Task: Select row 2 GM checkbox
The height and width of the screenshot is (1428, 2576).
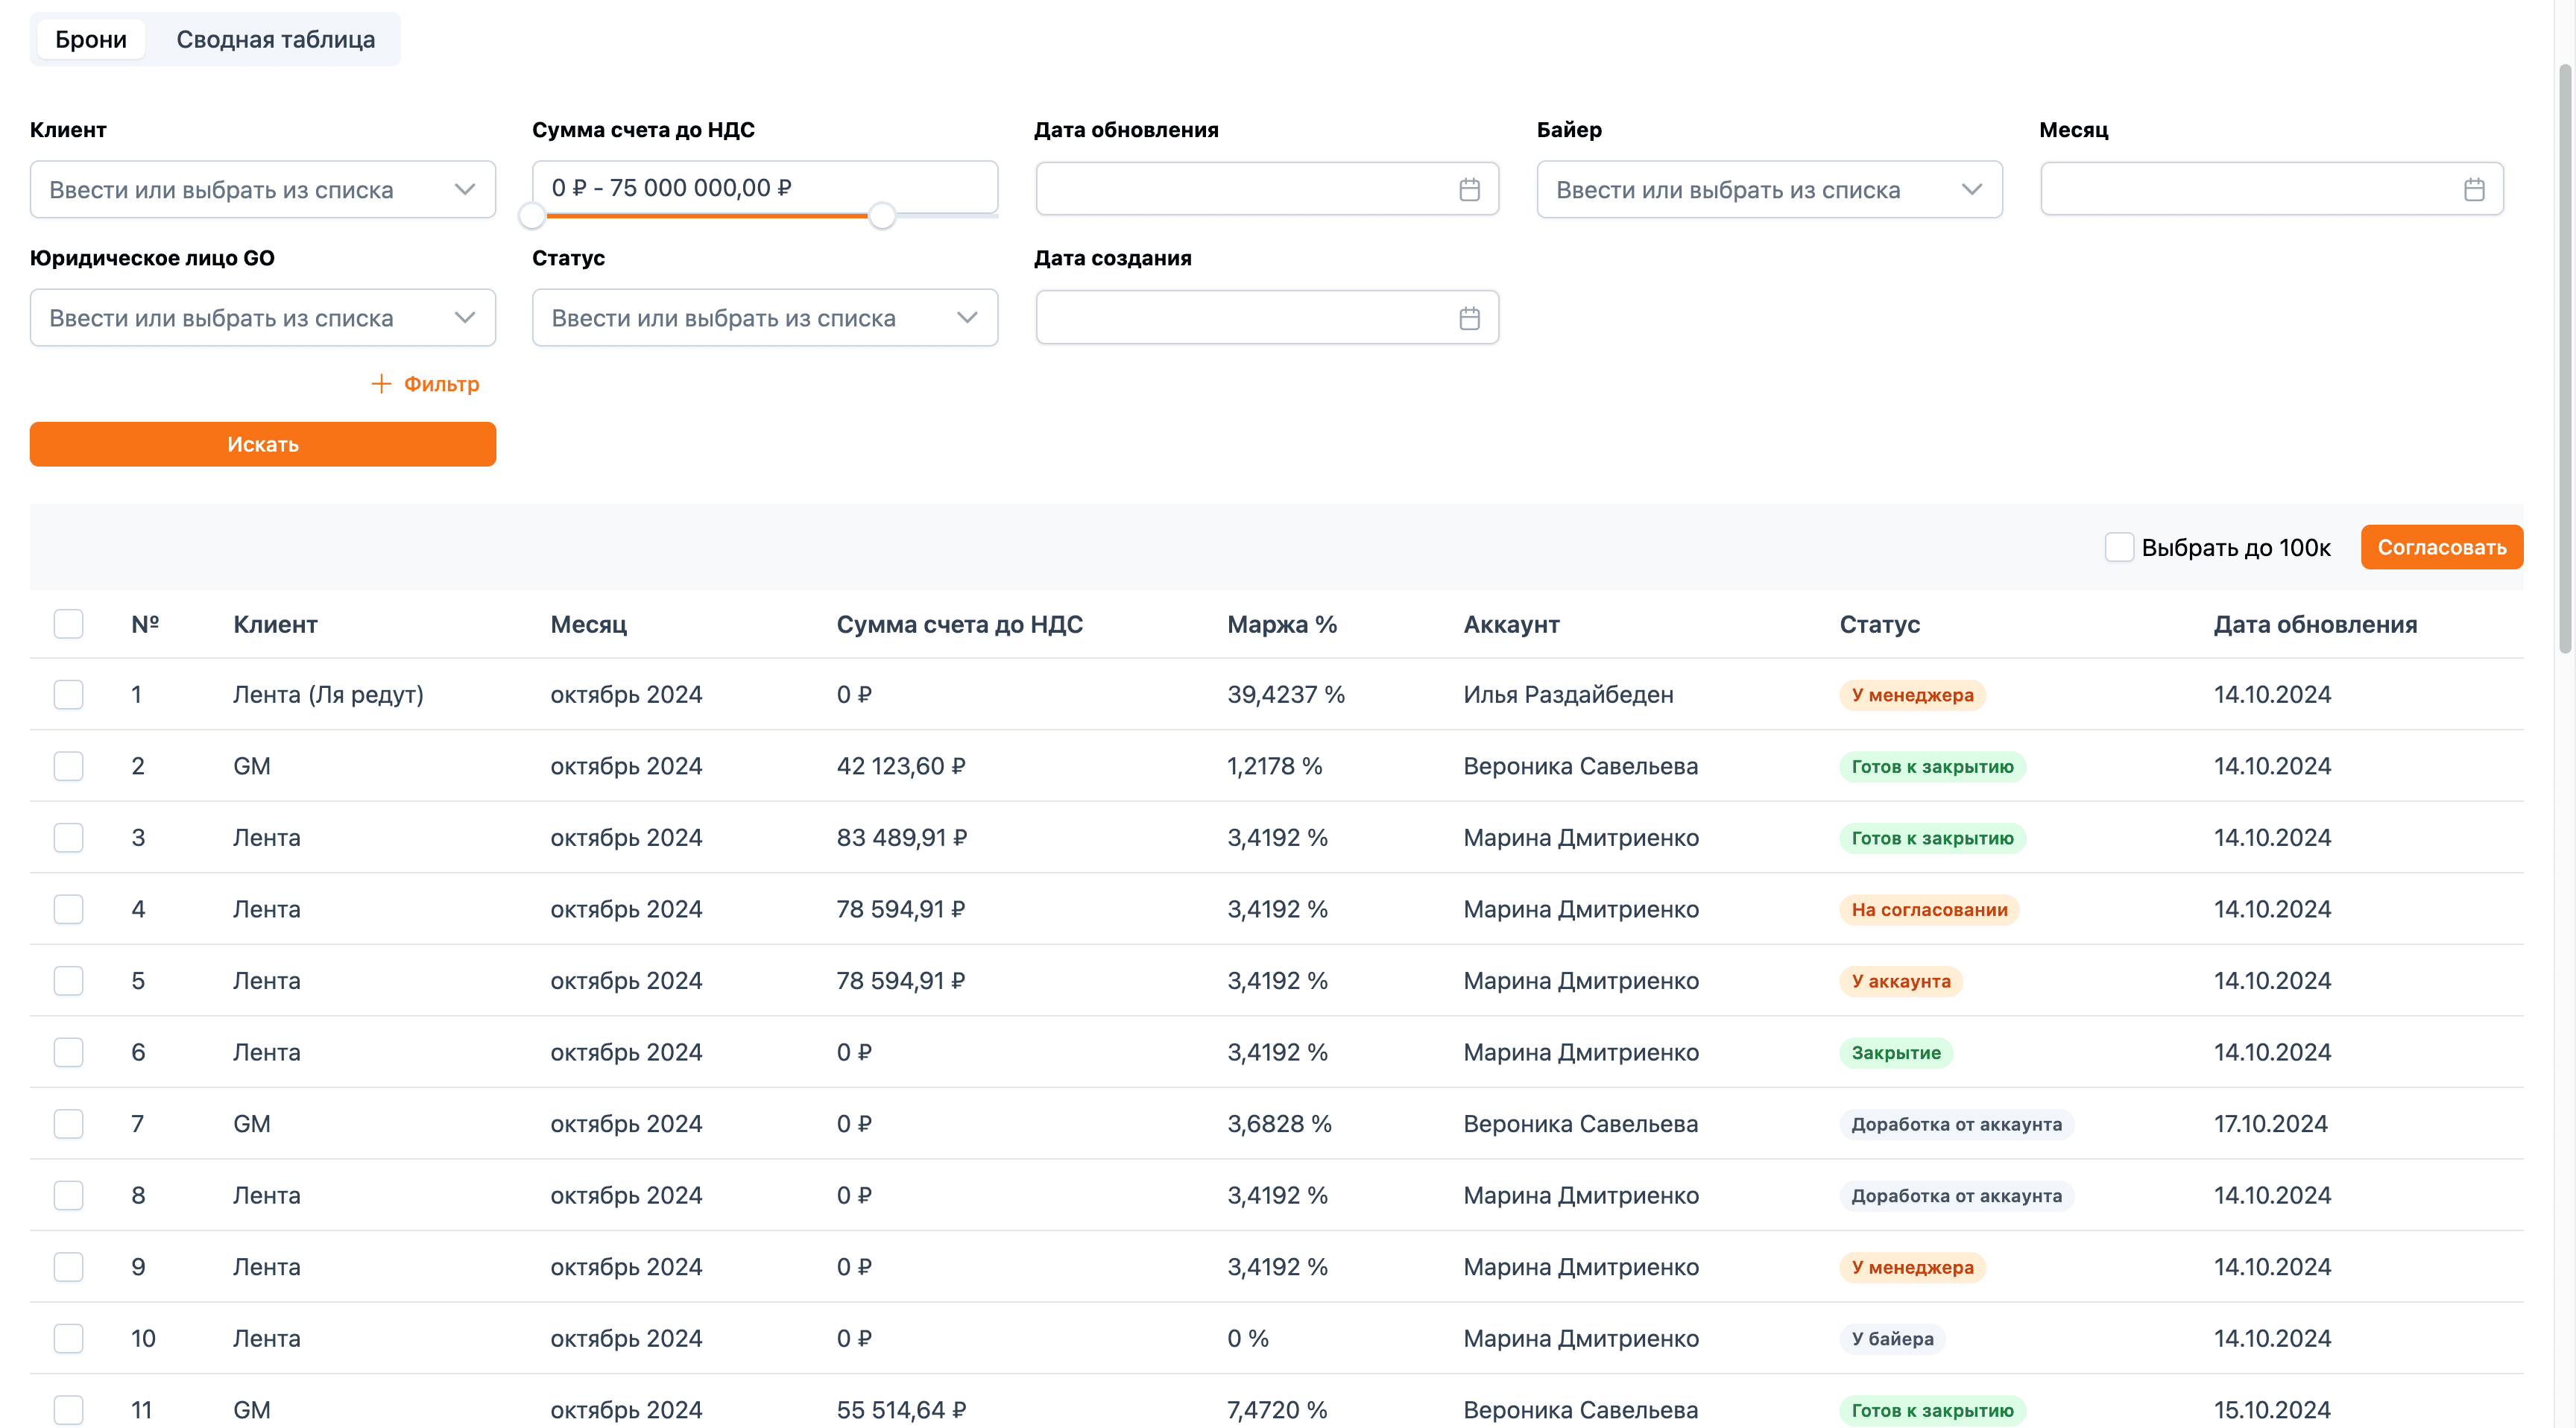Action: 68,766
